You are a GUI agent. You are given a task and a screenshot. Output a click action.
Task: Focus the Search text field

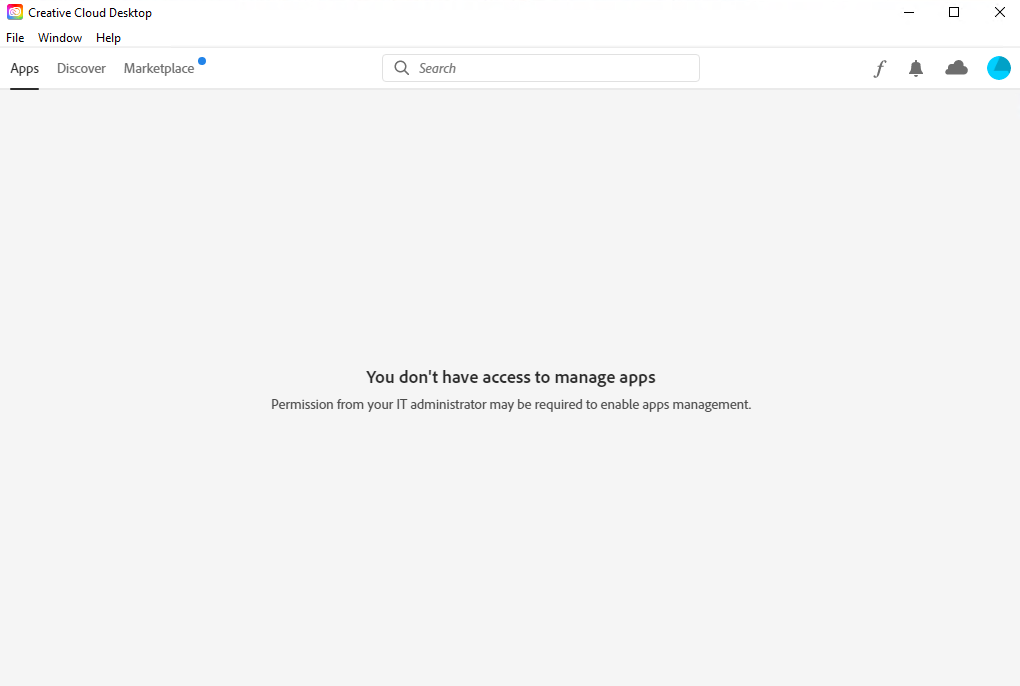point(550,68)
